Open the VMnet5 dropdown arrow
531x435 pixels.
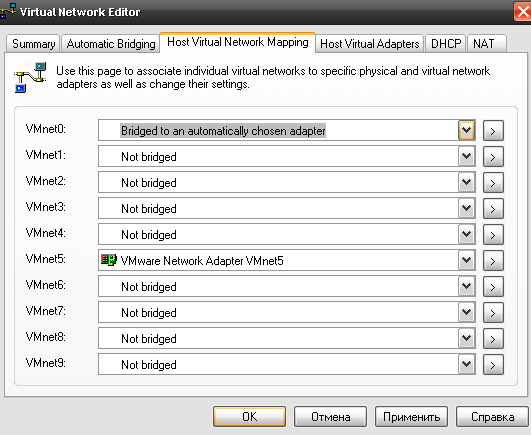point(466,260)
